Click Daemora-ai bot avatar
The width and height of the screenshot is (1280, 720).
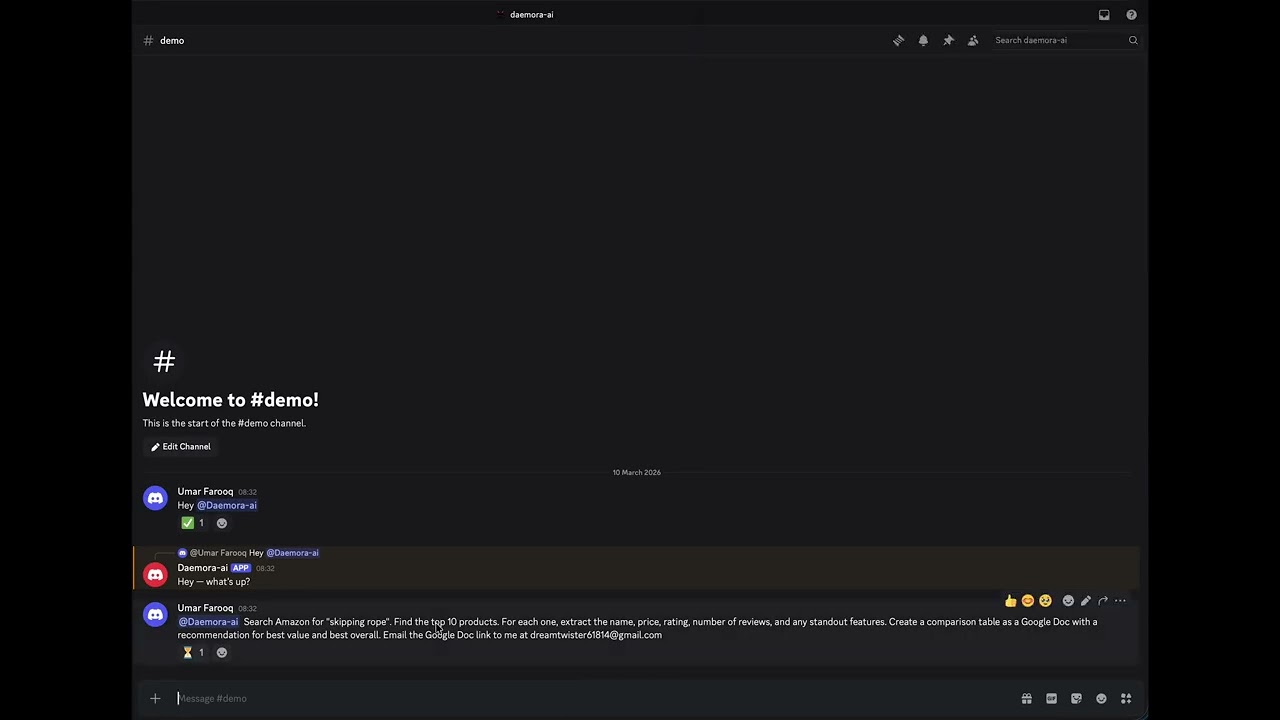(155, 574)
